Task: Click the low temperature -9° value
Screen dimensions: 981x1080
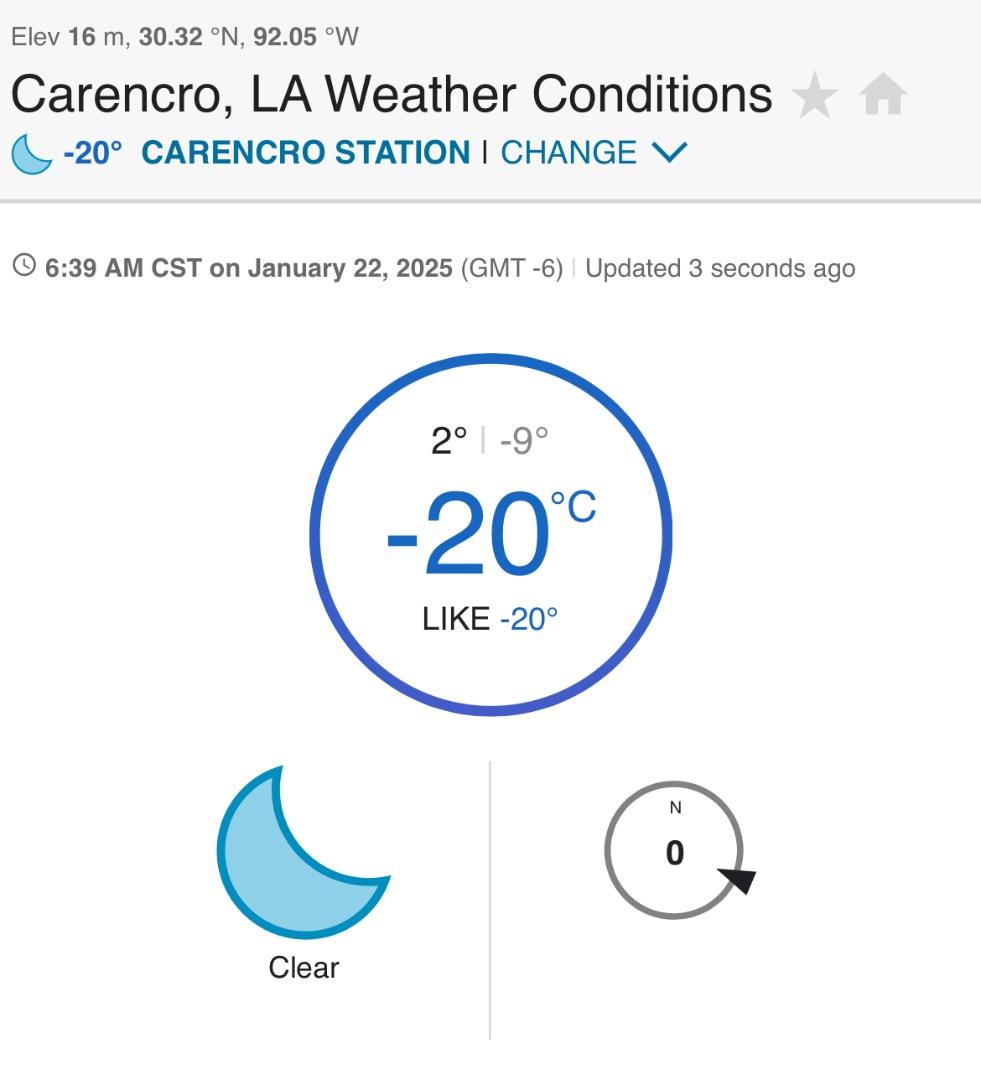Action: [x=524, y=441]
